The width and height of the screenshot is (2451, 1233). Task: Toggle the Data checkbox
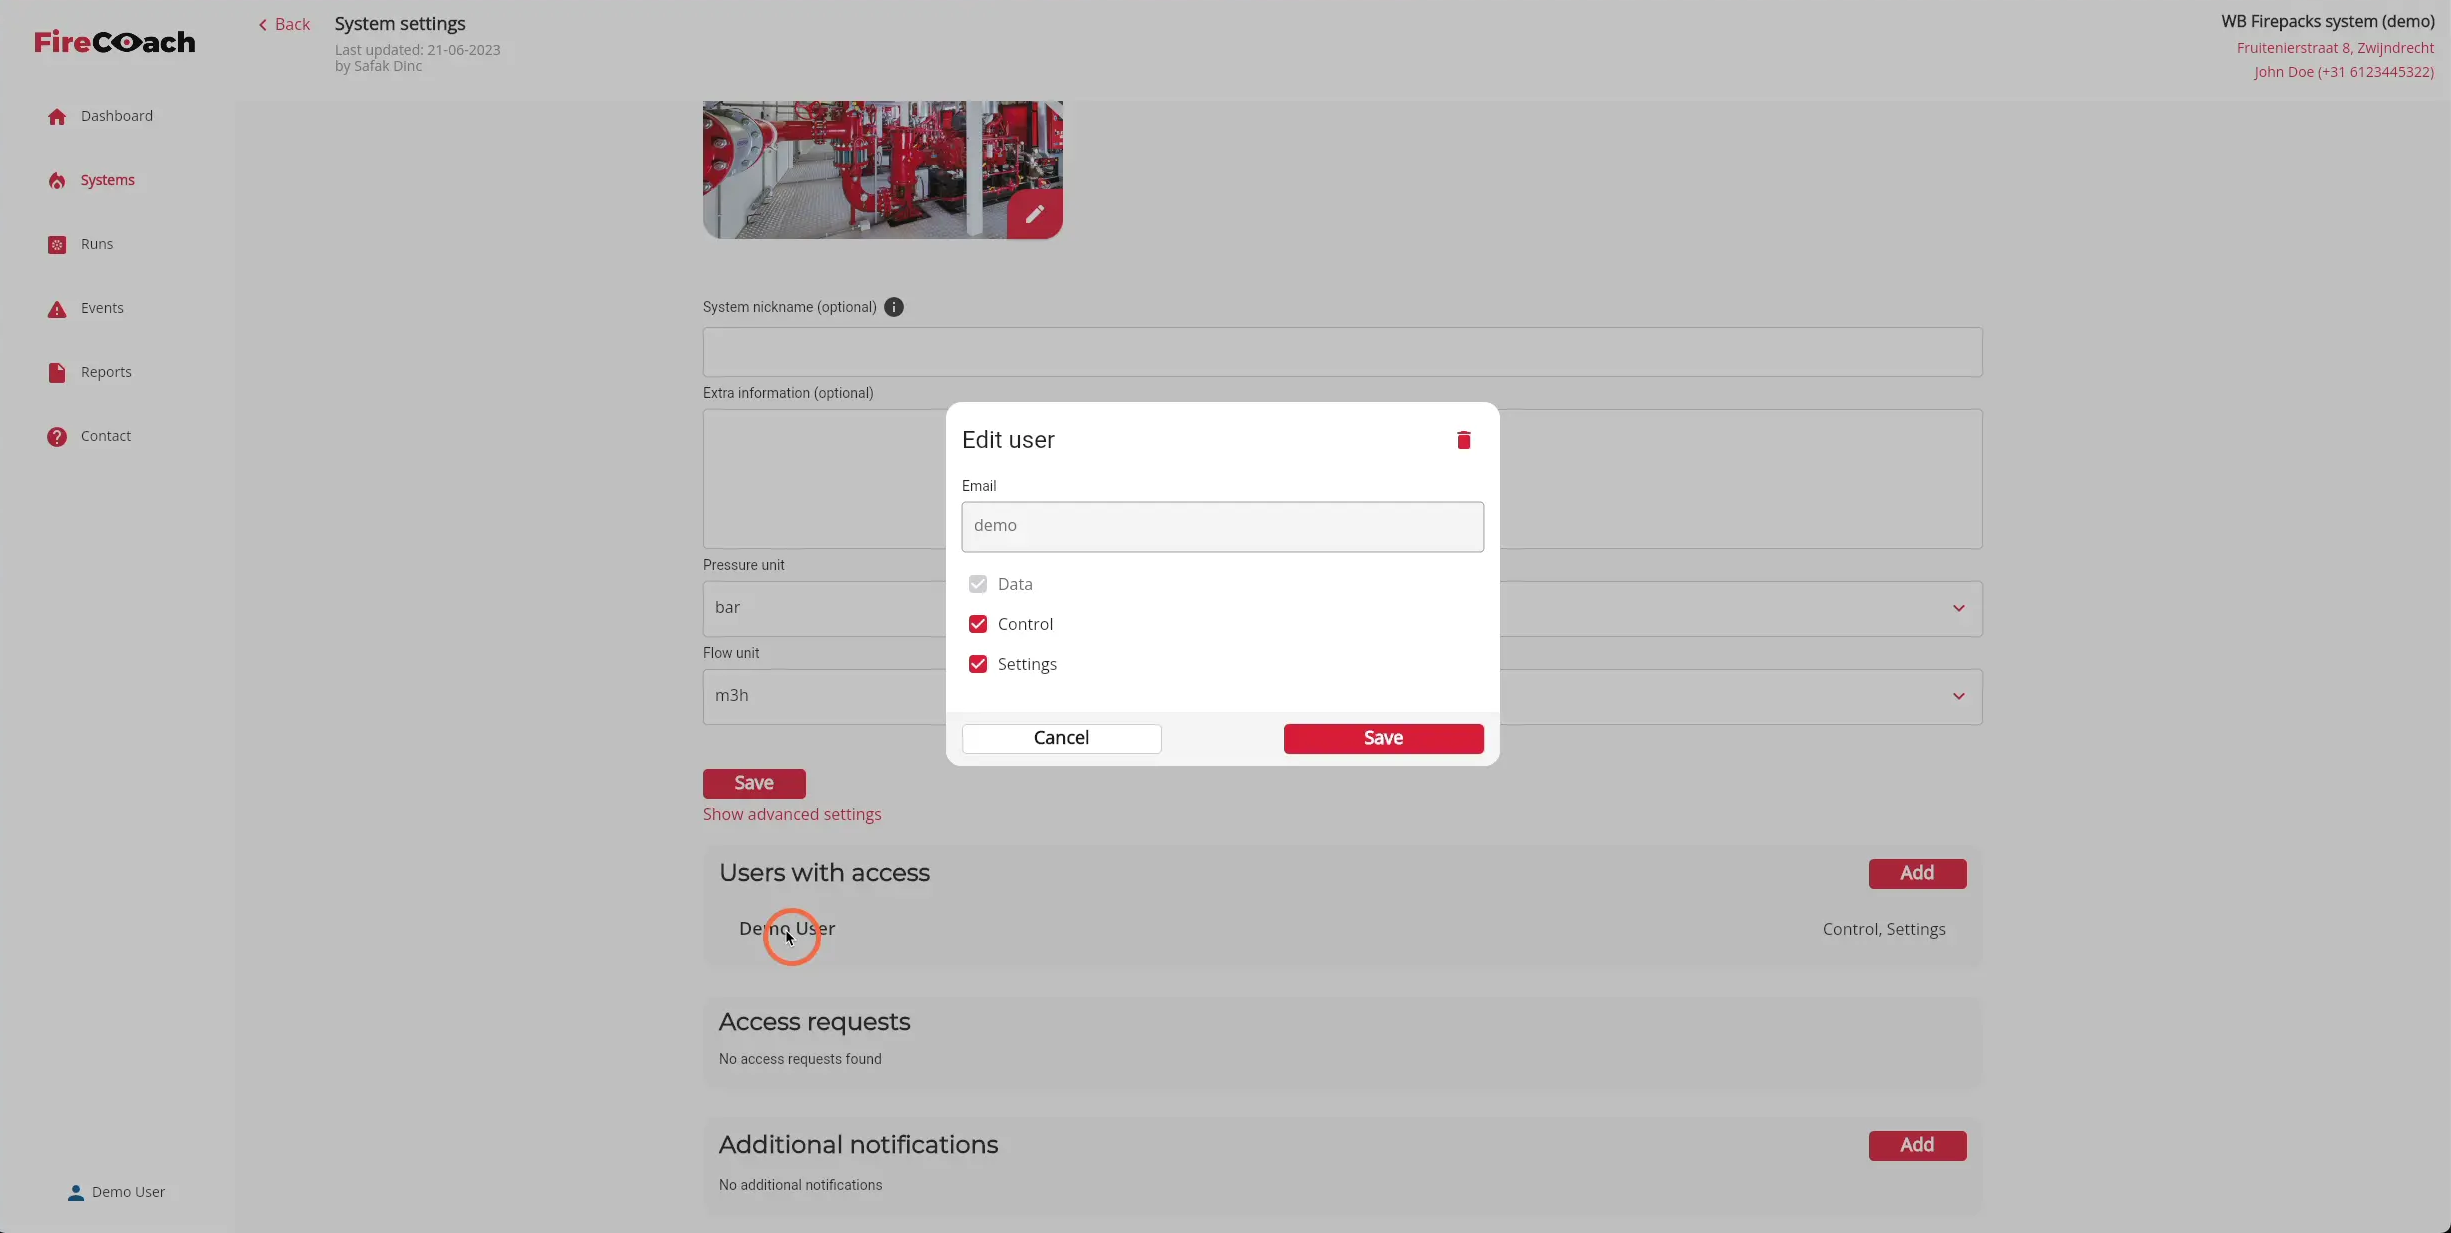pyautogui.click(x=978, y=584)
